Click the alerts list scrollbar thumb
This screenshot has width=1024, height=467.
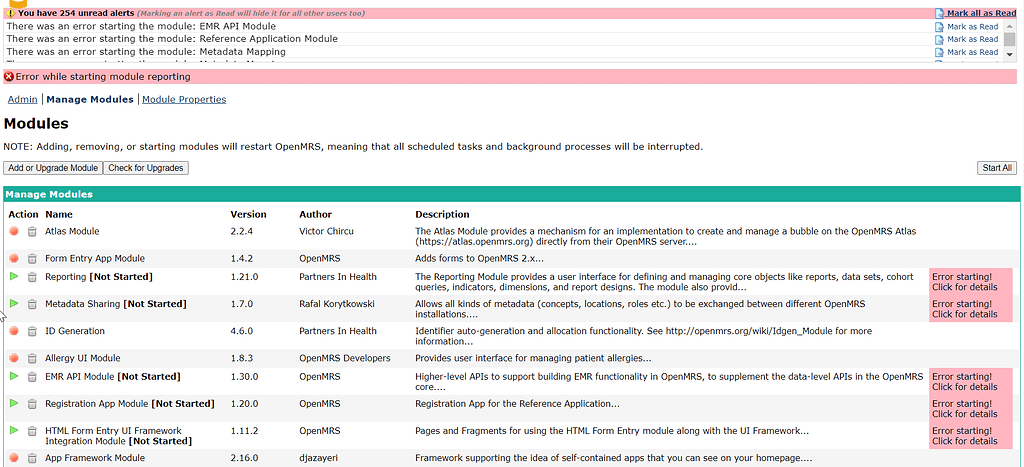[1010, 39]
